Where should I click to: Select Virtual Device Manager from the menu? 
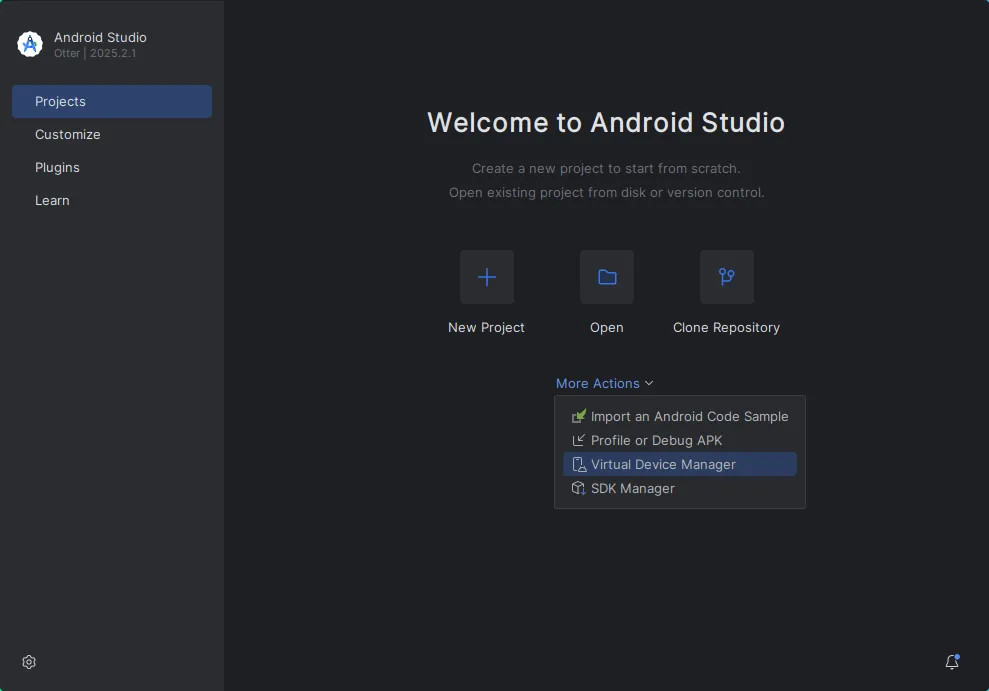663,463
